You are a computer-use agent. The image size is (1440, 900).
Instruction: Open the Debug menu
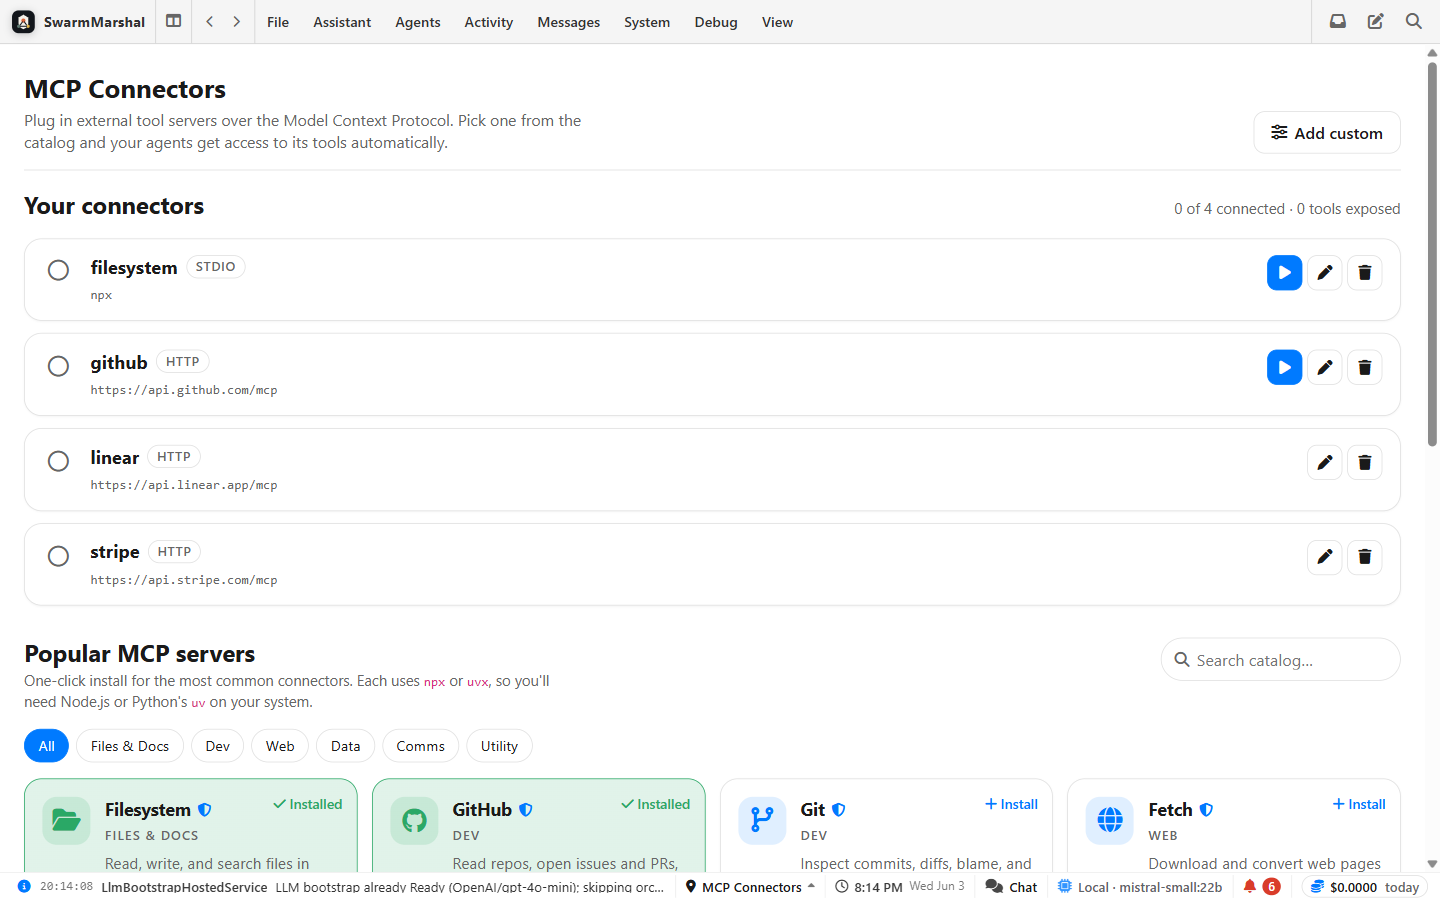click(x=716, y=22)
